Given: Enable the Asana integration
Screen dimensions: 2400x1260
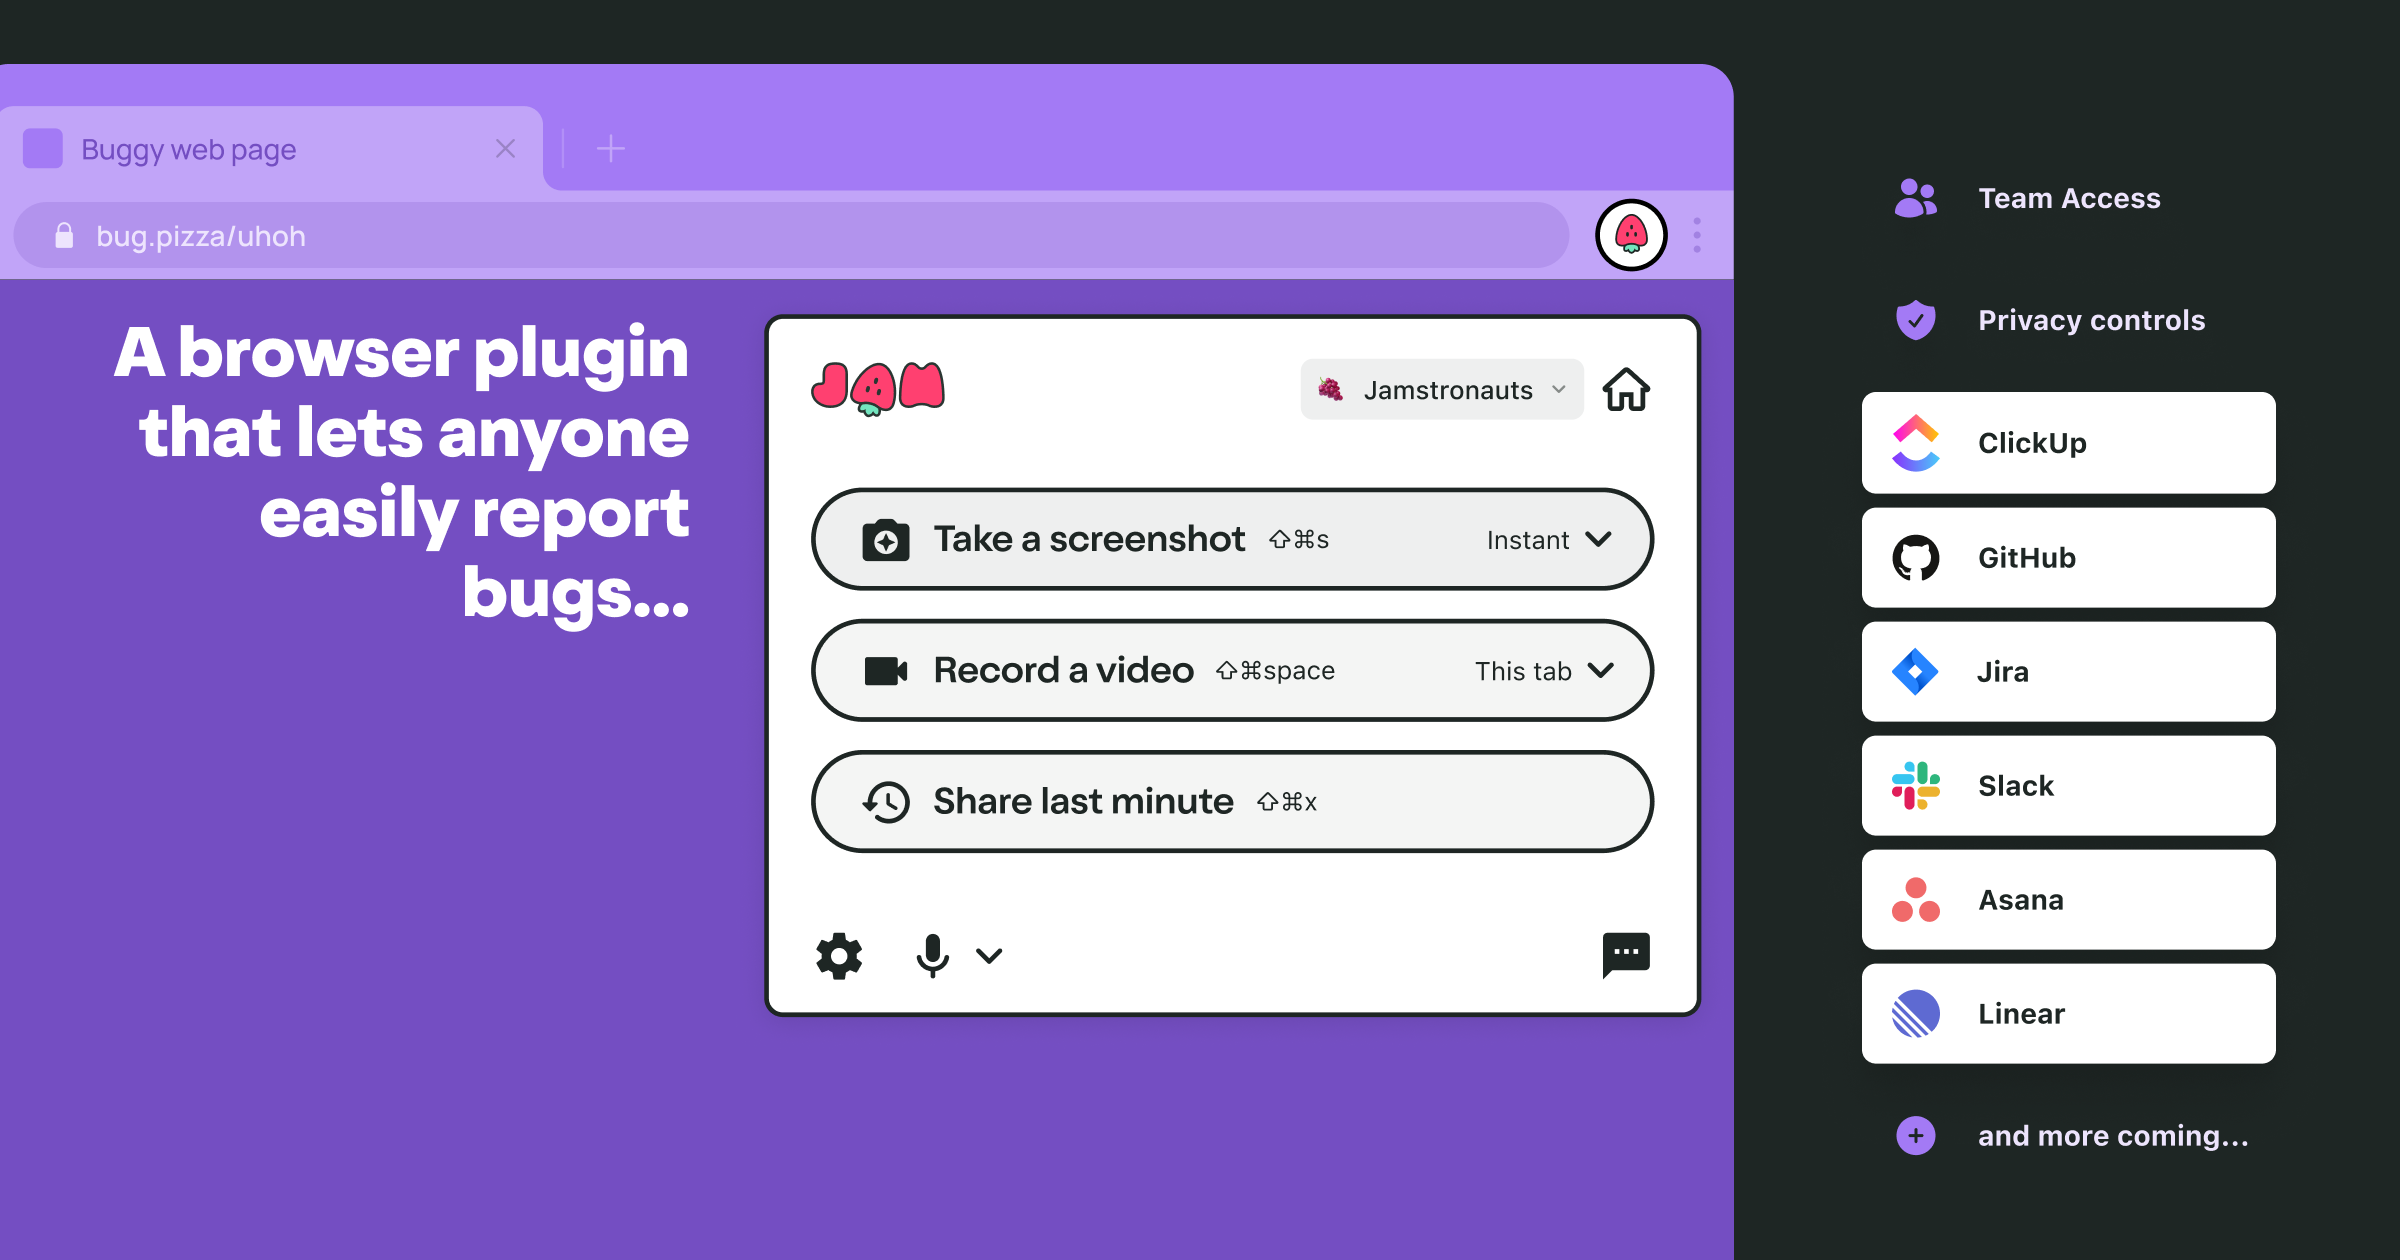Looking at the screenshot, I should pos(2065,901).
